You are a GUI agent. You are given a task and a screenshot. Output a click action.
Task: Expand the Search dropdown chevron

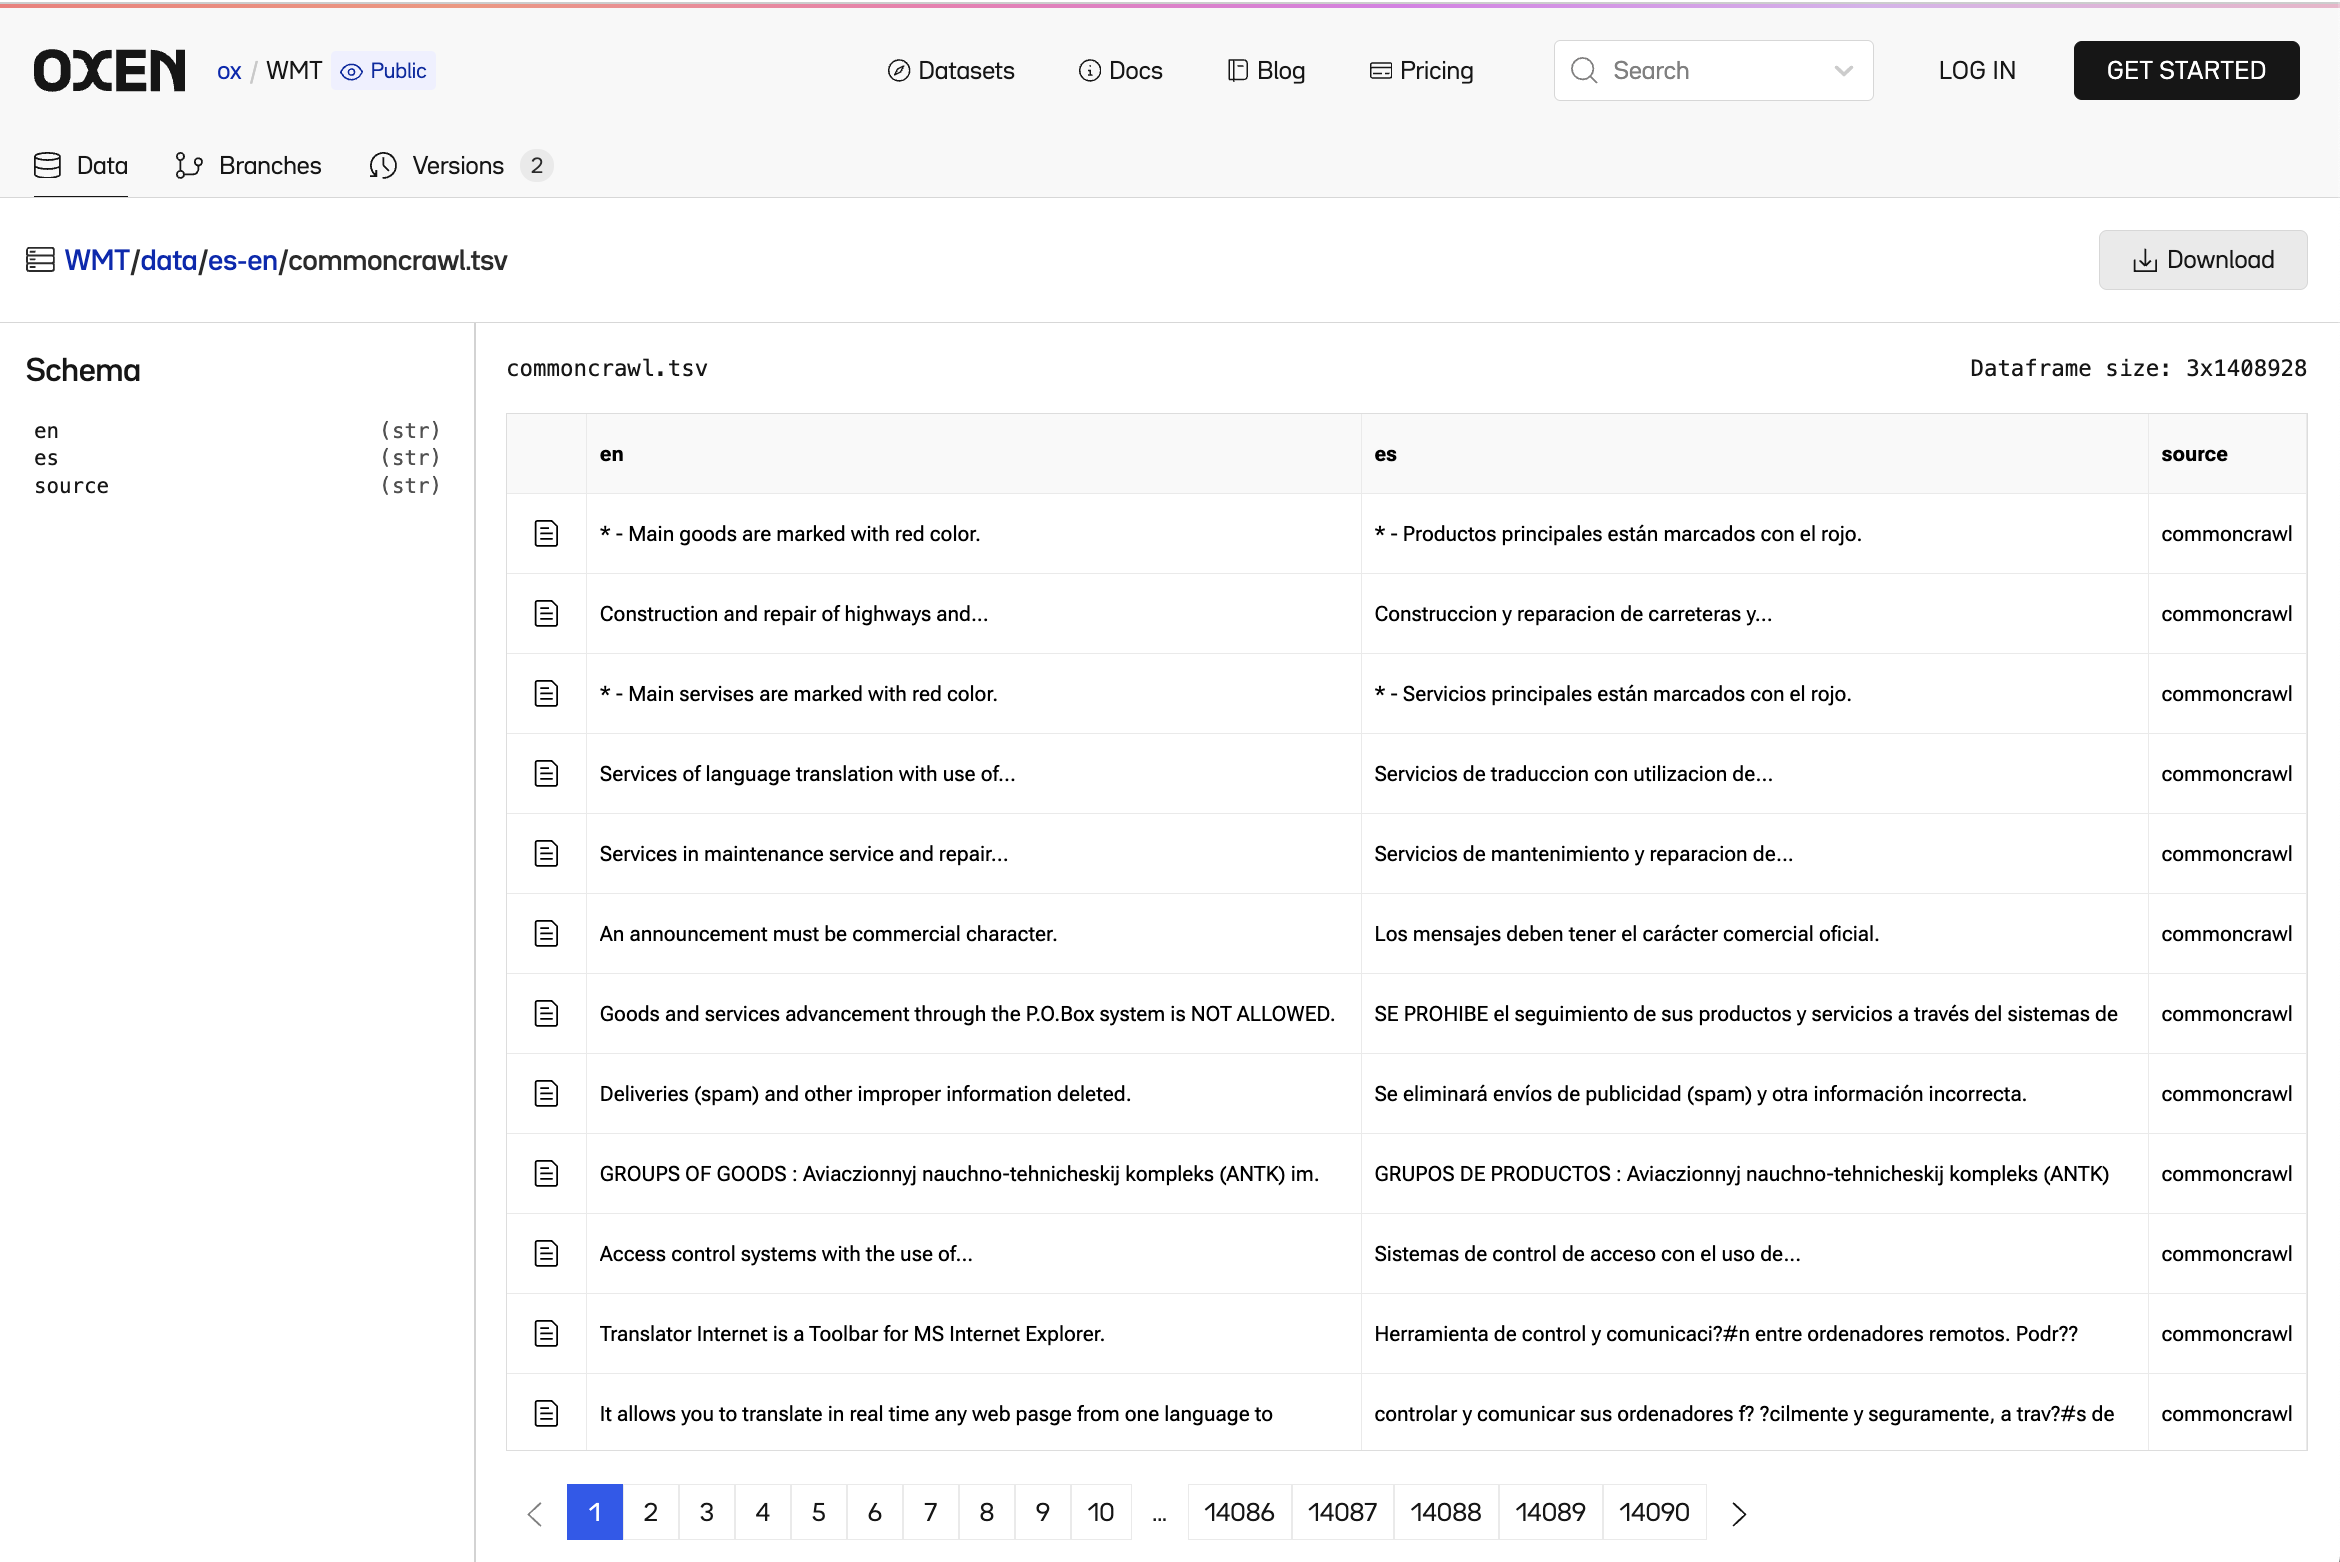[x=1843, y=71]
